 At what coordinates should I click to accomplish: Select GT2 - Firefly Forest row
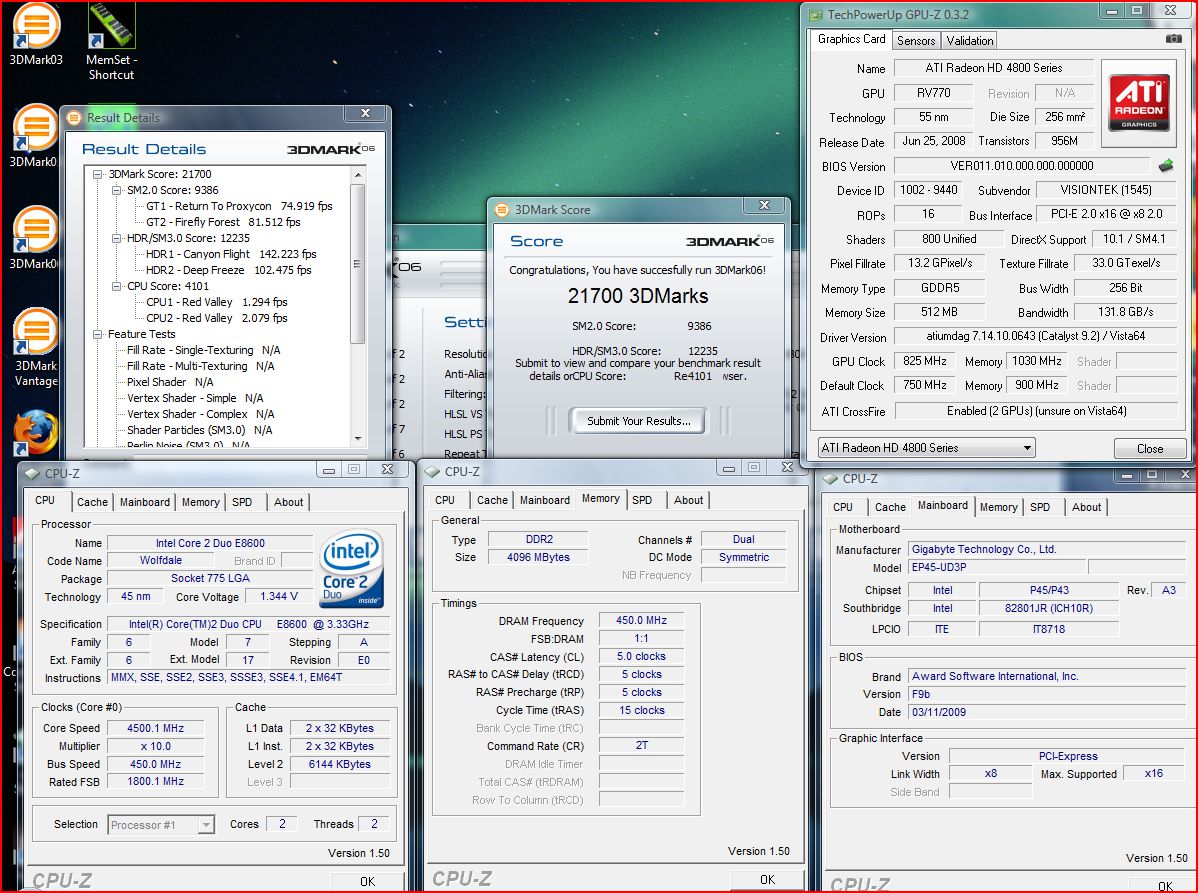tap(223, 222)
